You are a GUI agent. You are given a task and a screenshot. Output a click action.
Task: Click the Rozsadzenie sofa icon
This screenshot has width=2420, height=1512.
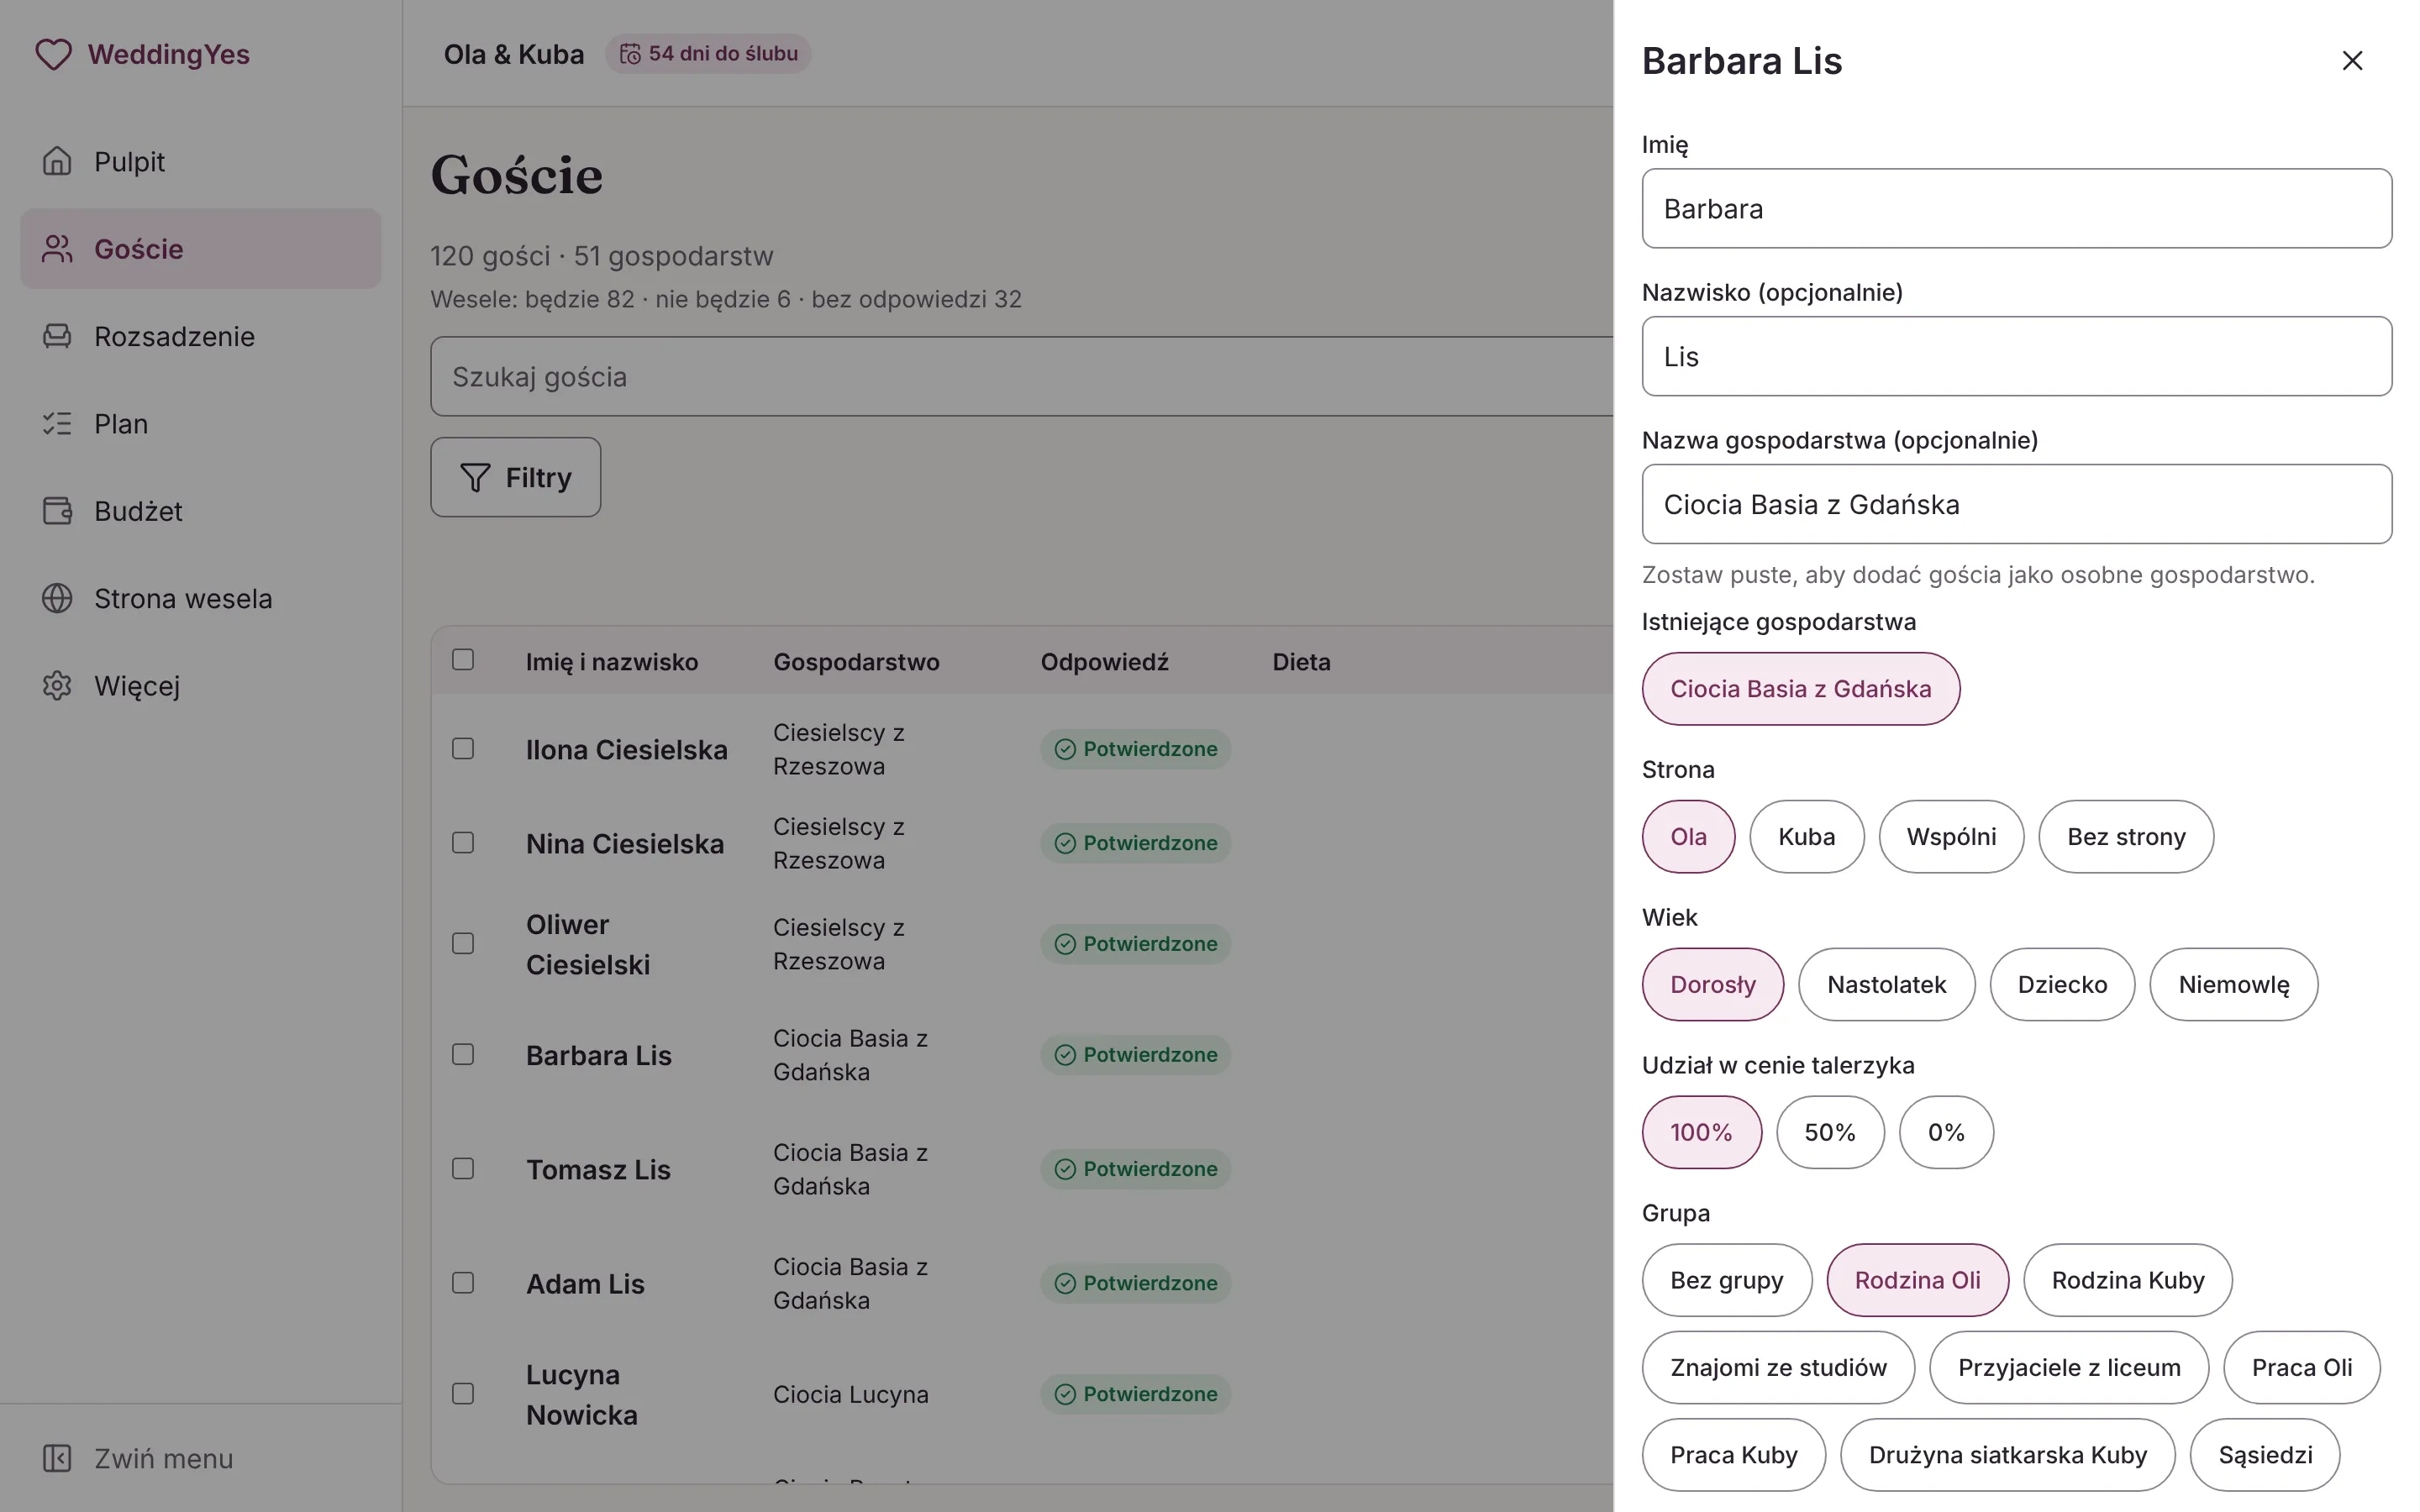coord(57,336)
